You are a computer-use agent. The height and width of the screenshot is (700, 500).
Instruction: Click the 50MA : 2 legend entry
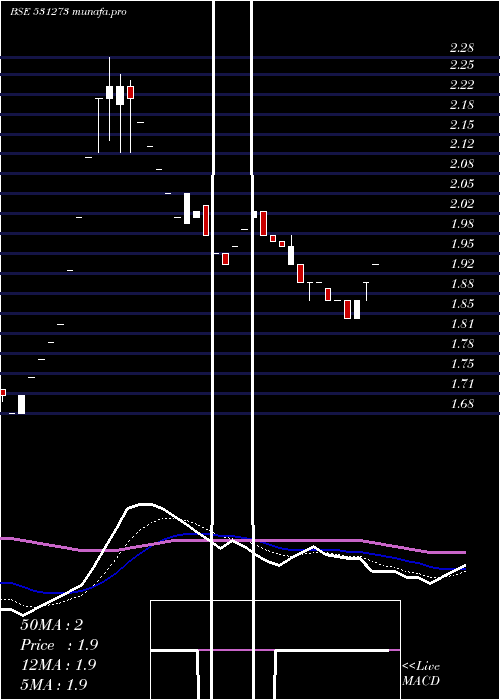tap(52, 625)
